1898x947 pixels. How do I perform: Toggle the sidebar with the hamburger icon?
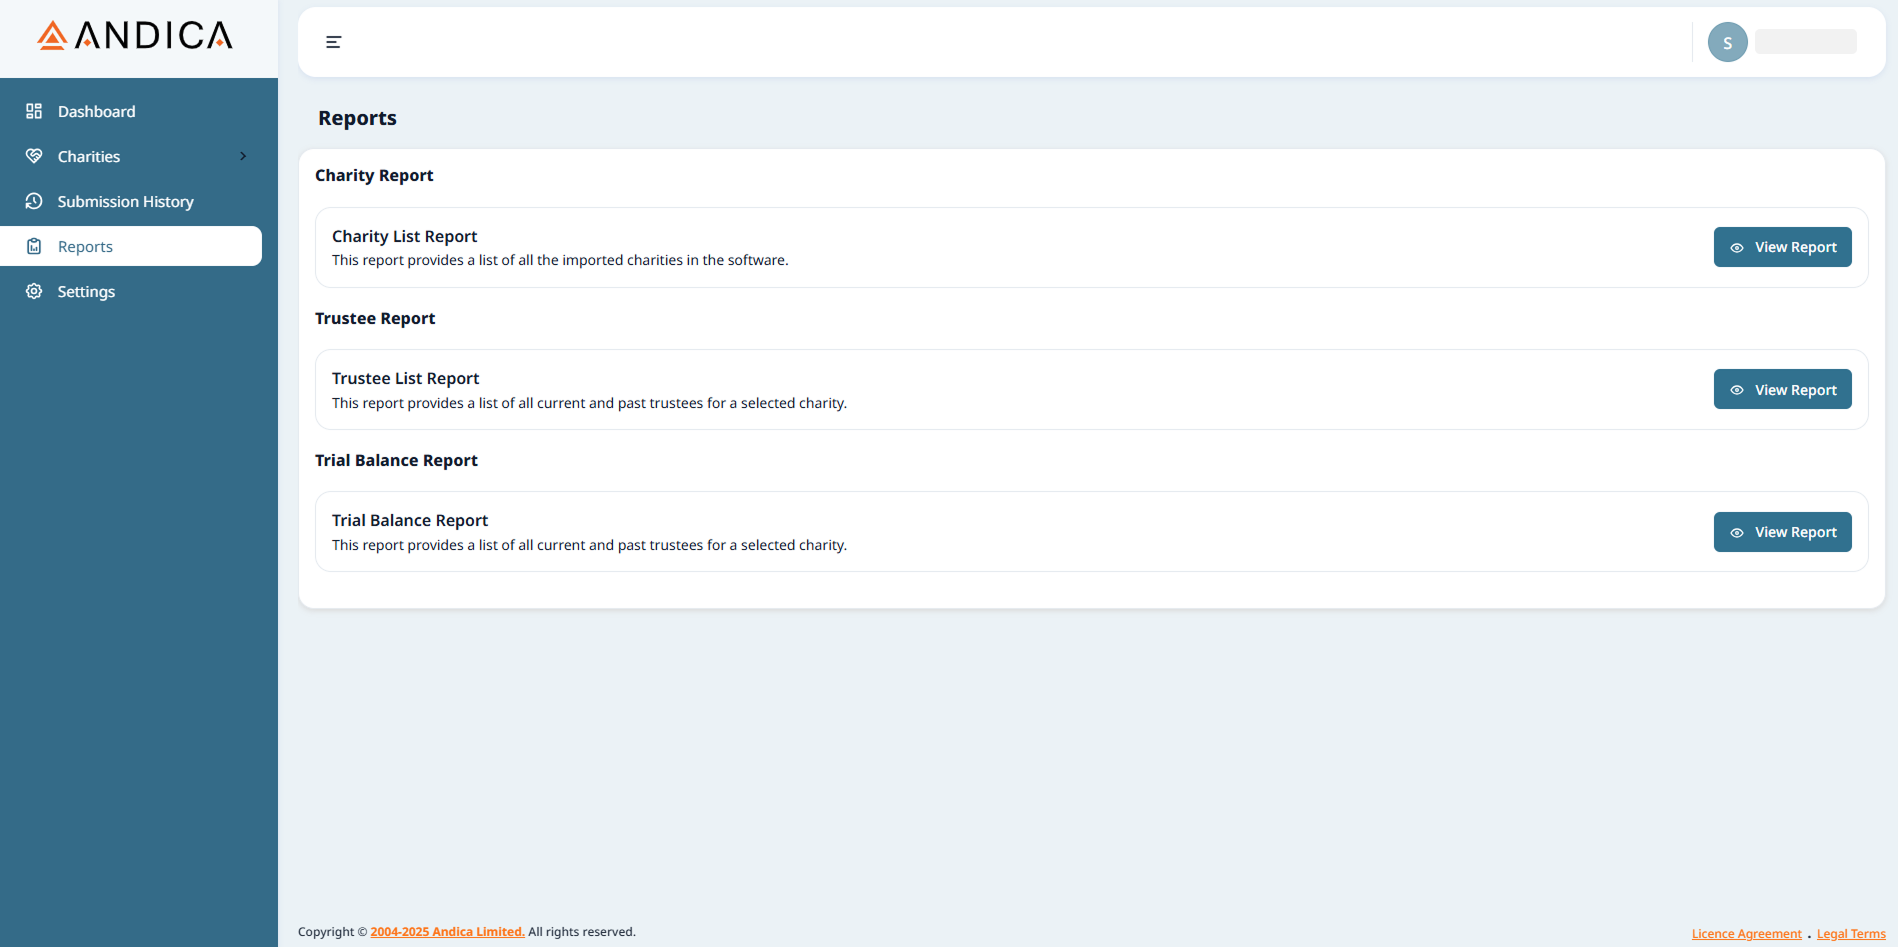[x=333, y=41]
